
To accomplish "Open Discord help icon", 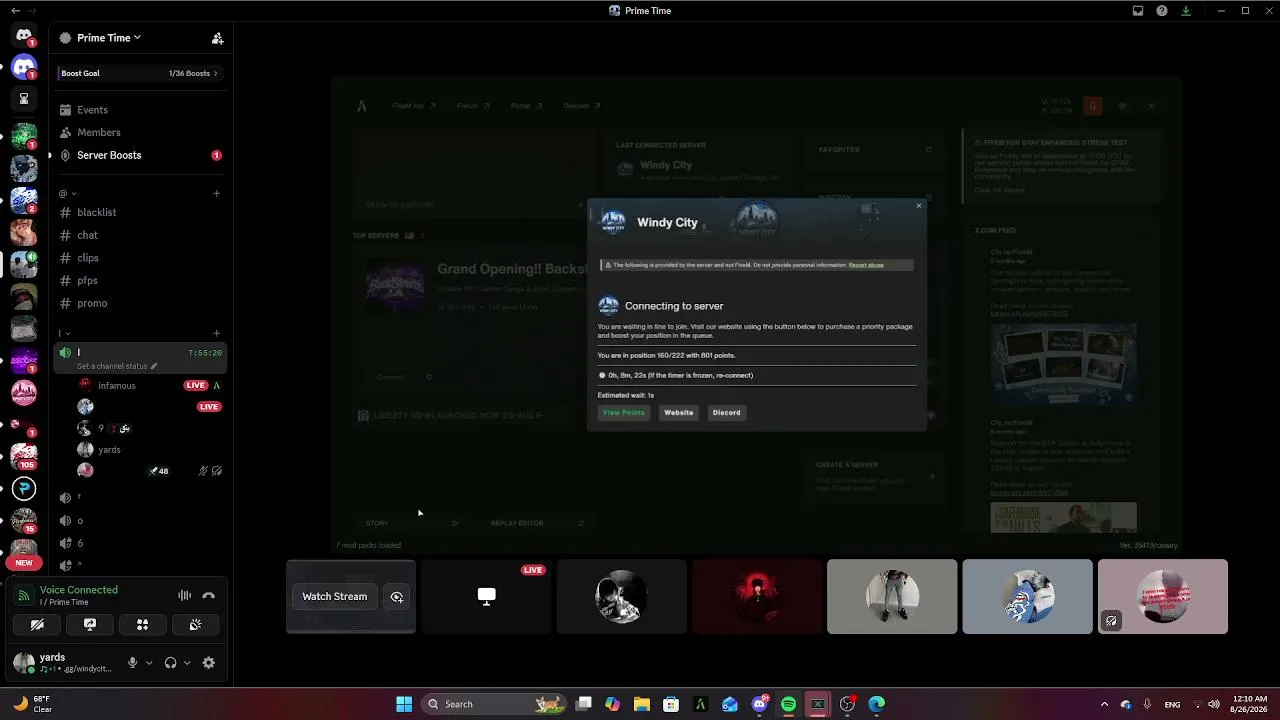I will (1162, 11).
